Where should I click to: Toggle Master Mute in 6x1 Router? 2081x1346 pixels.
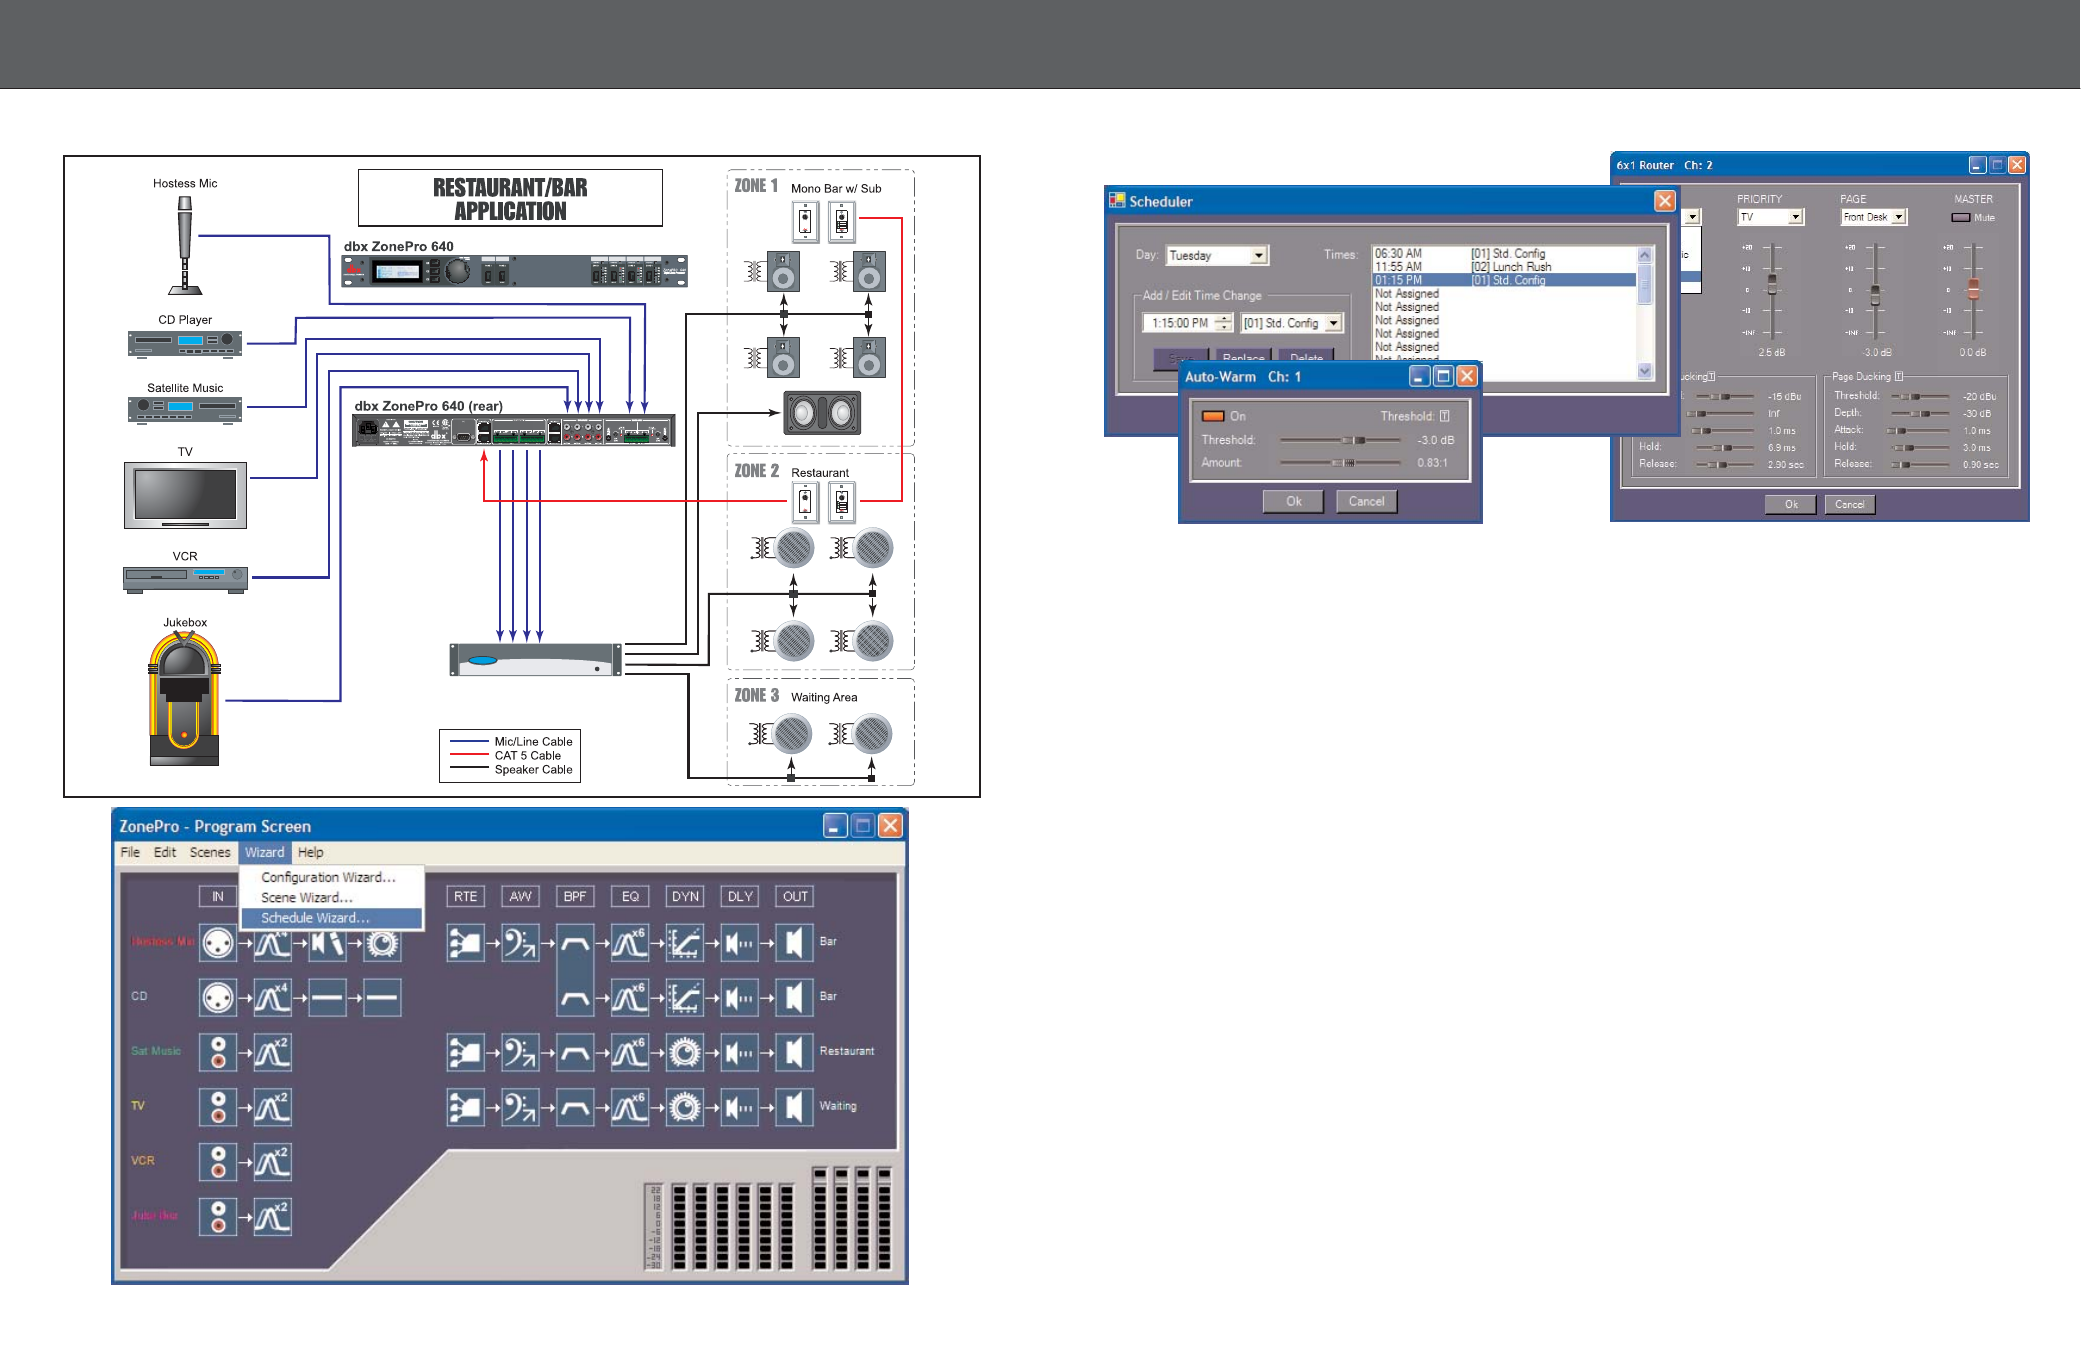click(x=1961, y=217)
